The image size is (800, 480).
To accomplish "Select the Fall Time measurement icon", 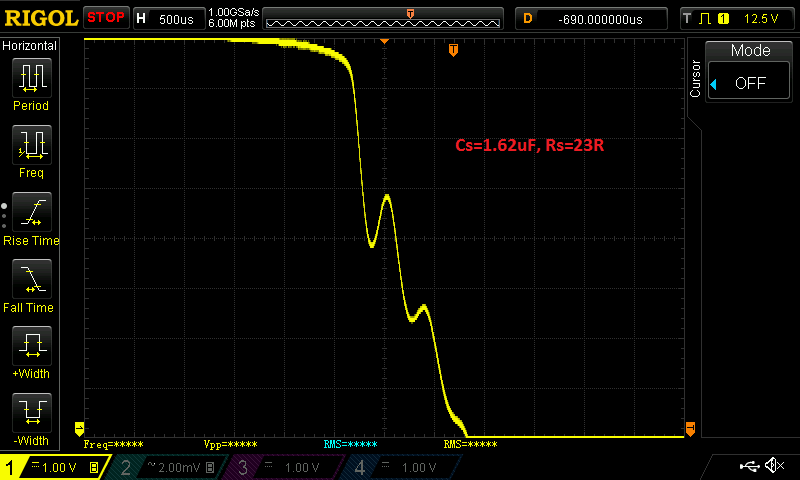I will point(32,279).
